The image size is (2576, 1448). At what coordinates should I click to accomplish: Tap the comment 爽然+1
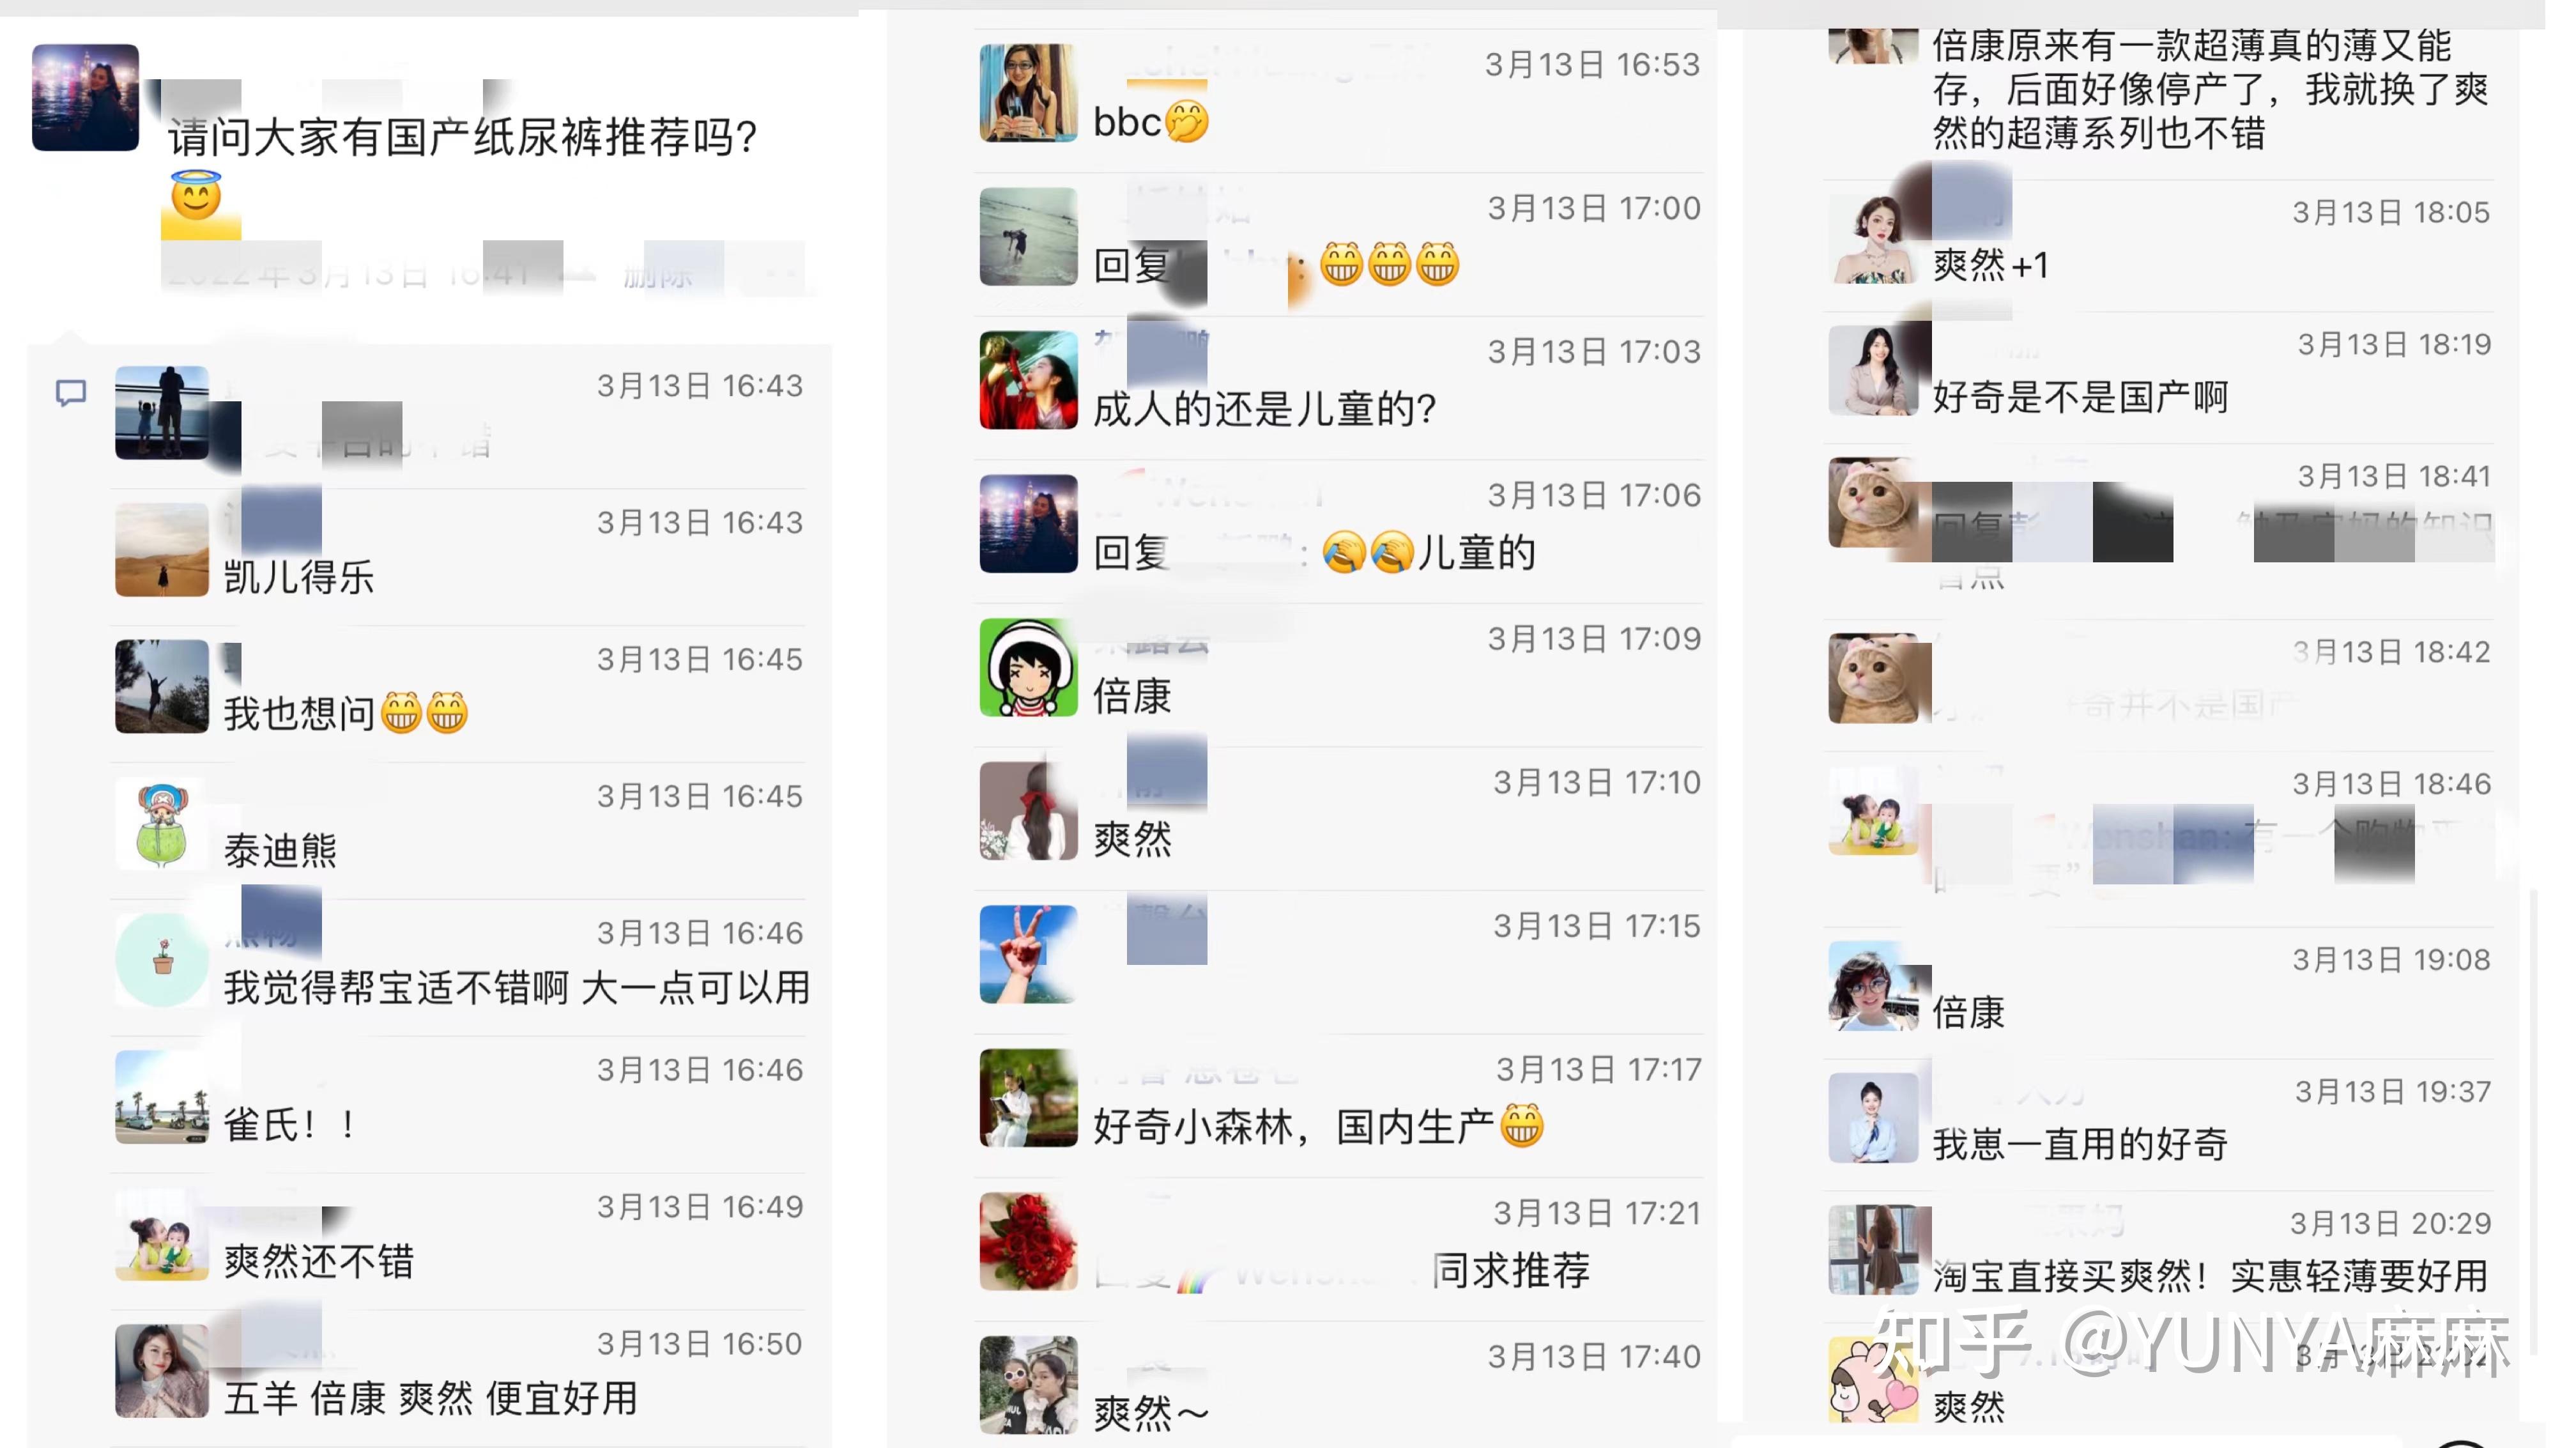coord(1991,265)
